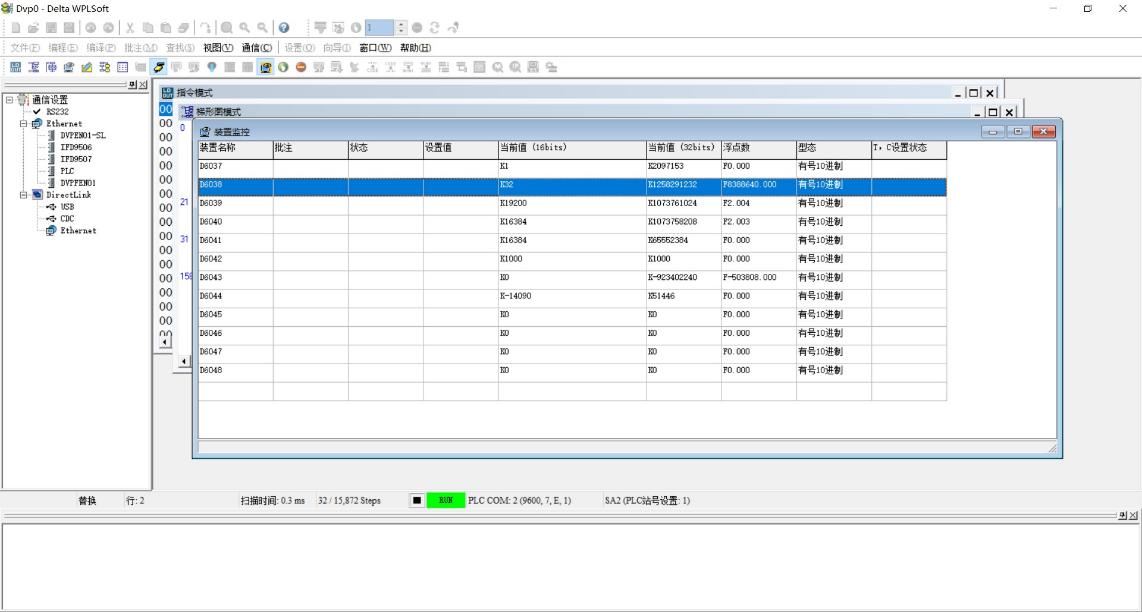Open the 通信(C) menu
The image size is (1142, 612).
pos(257,48)
